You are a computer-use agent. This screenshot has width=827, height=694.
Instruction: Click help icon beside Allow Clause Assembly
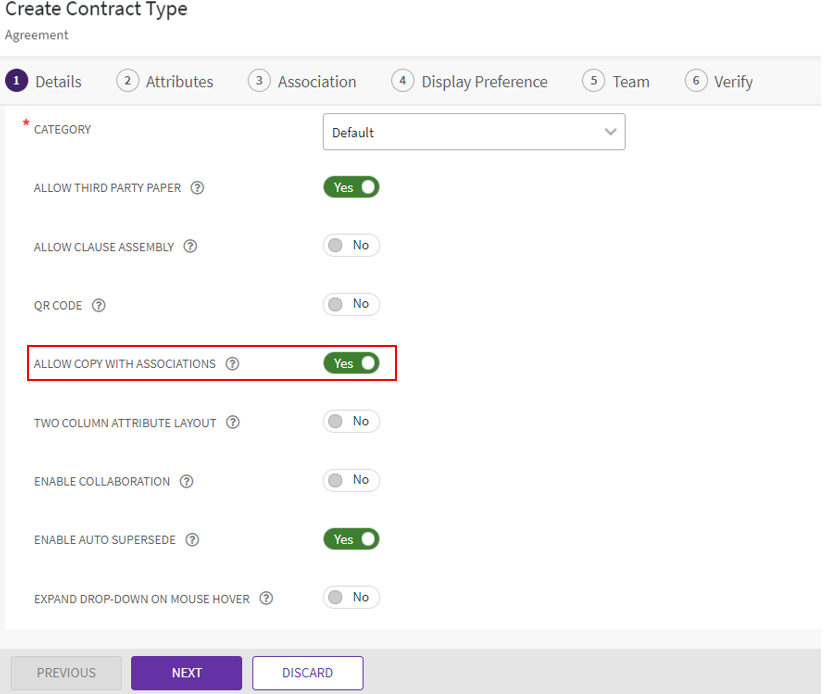click(190, 247)
